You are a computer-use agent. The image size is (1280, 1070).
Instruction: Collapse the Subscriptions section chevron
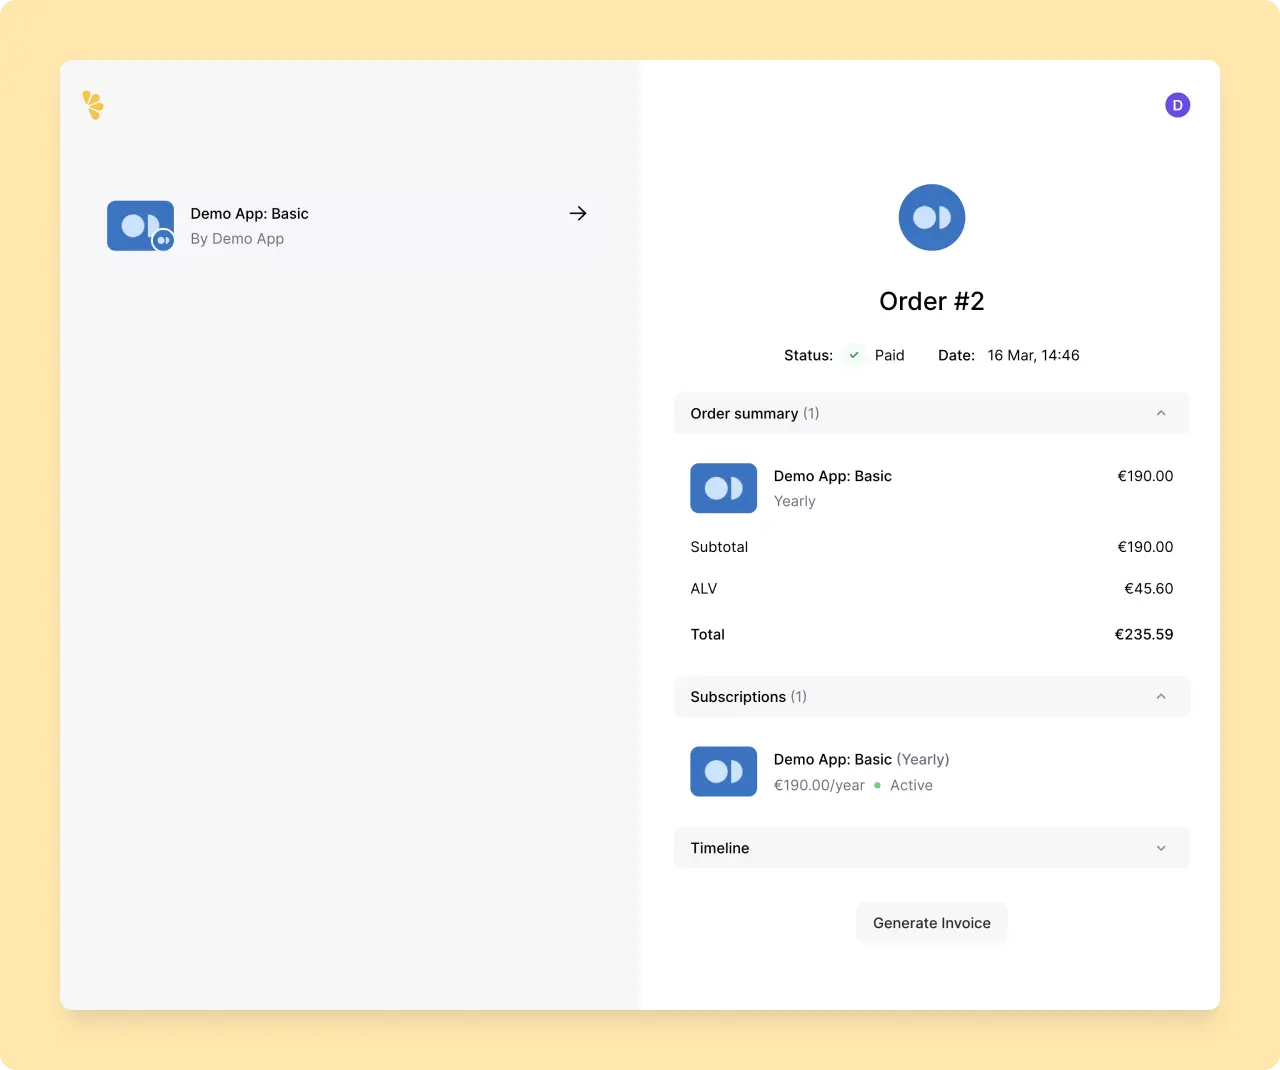[x=1161, y=697]
